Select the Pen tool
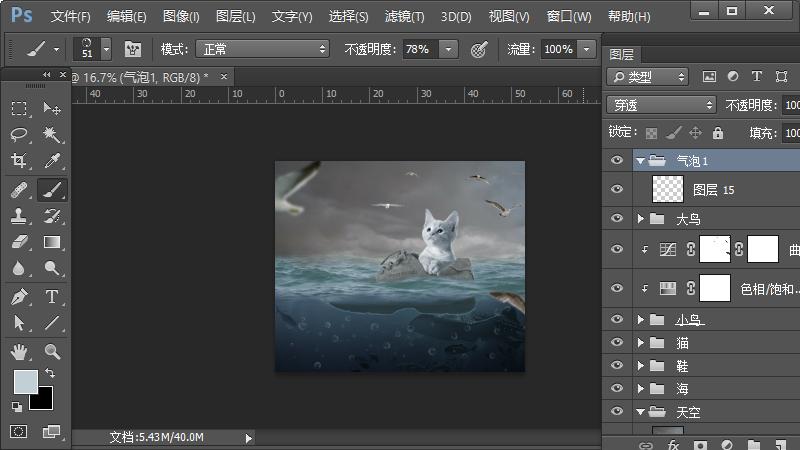The image size is (800, 450). [19, 296]
